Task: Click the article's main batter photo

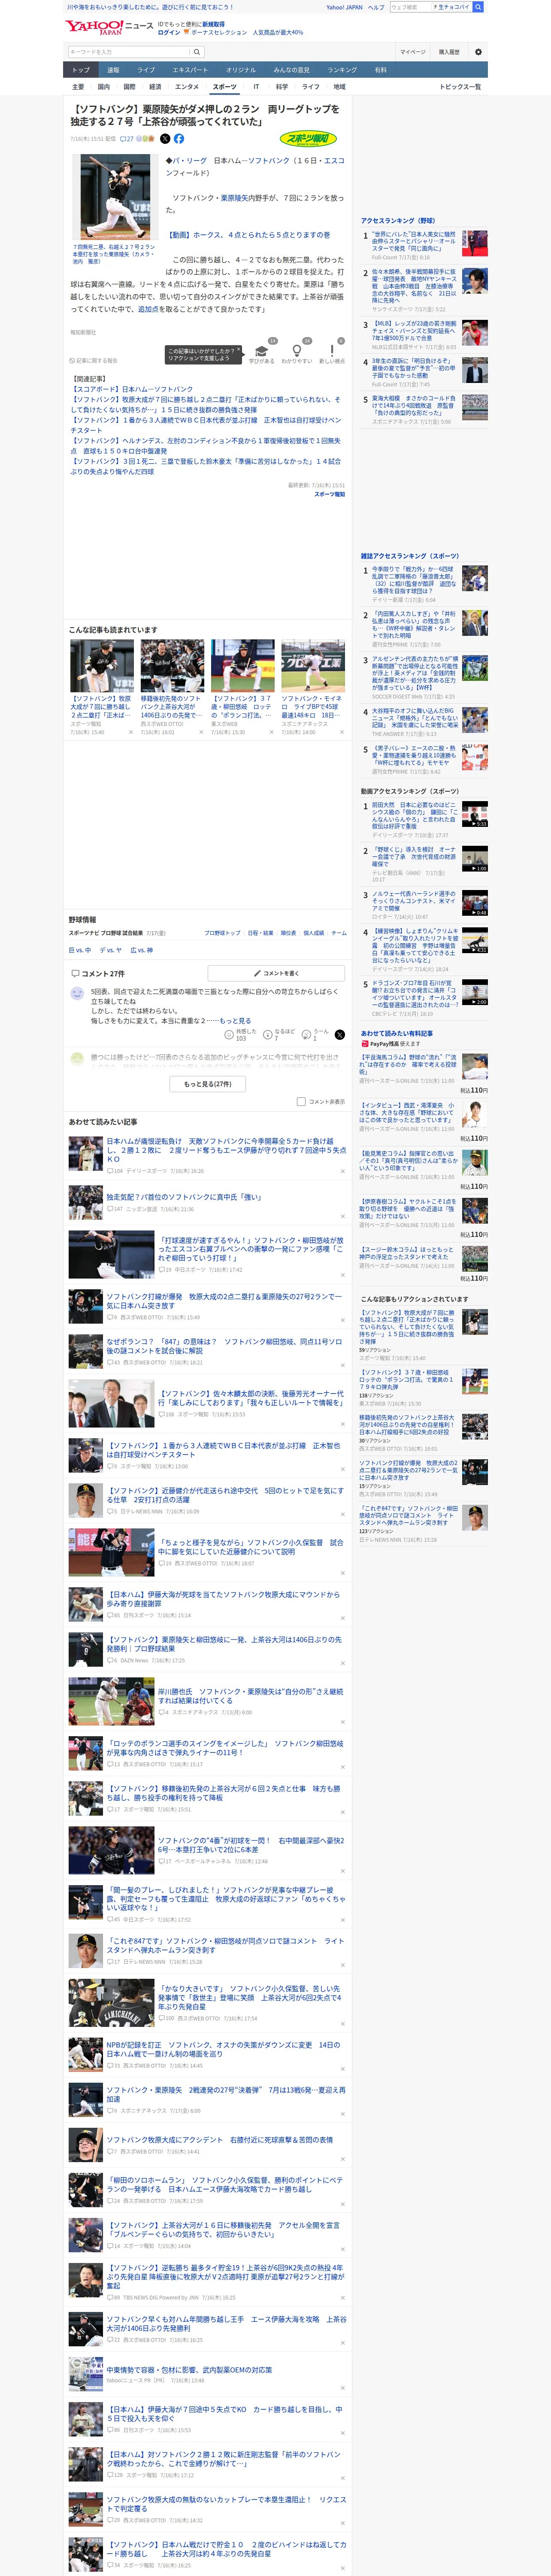Action: [118, 197]
